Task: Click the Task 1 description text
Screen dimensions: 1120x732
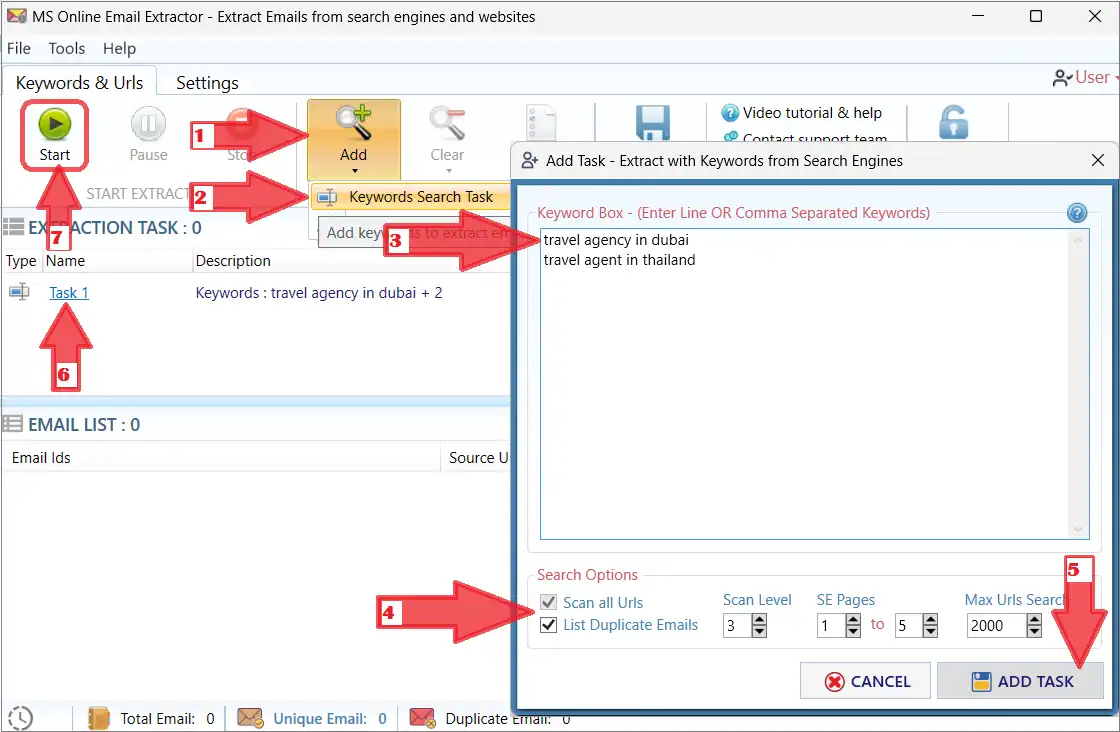Action: pos(319,293)
